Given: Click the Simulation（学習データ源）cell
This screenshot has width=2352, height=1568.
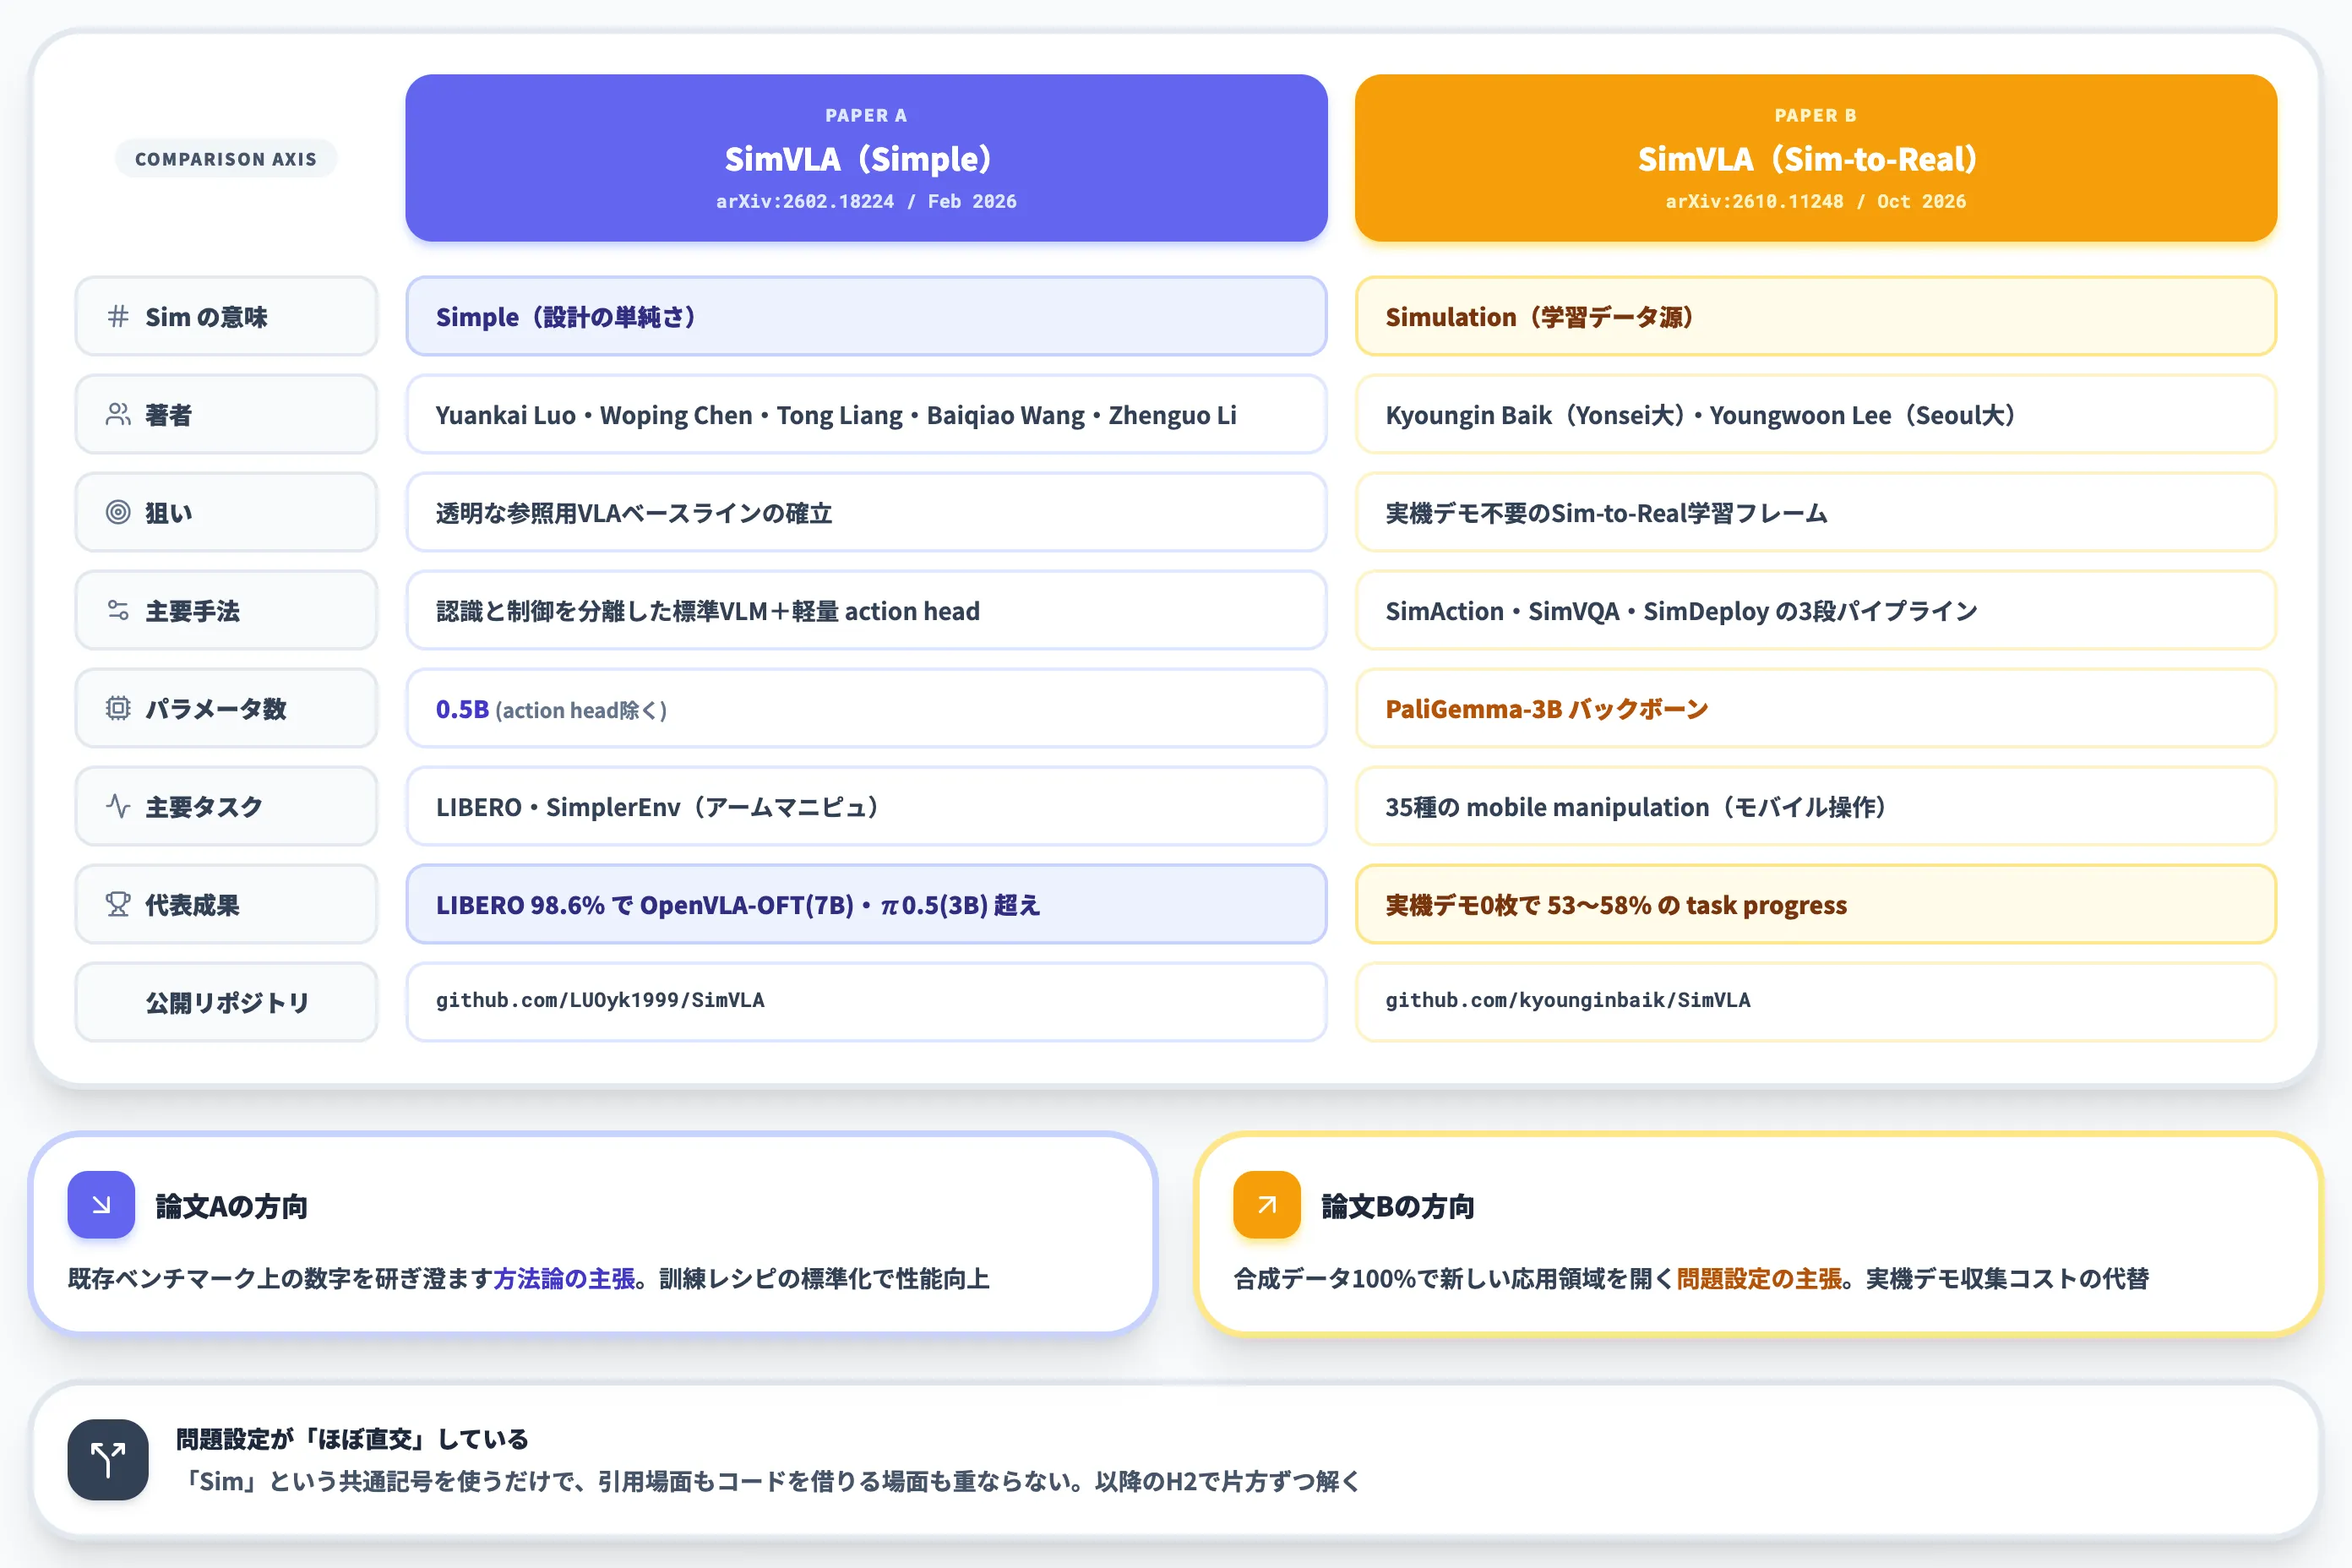Looking at the screenshot, I should 1816,316.
